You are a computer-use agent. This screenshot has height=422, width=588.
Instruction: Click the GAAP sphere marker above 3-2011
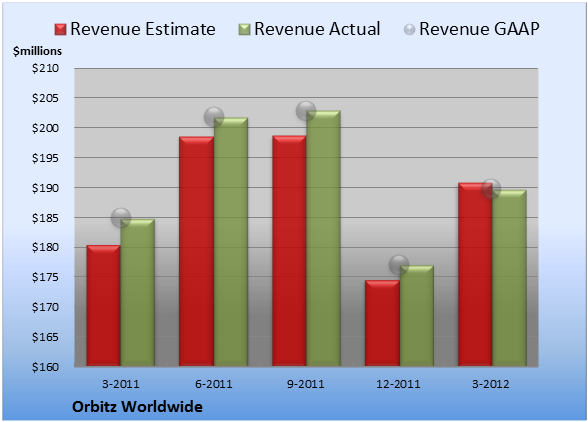[121, 218]
